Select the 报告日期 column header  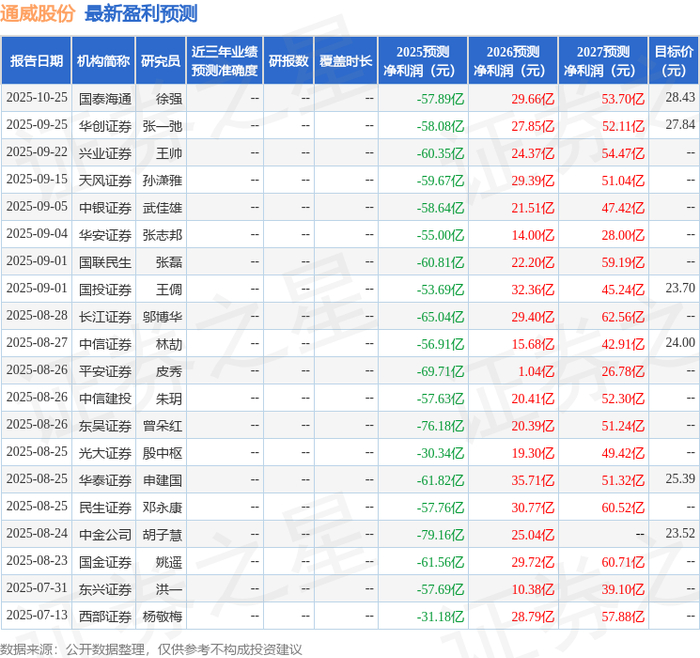pos(36,61)
